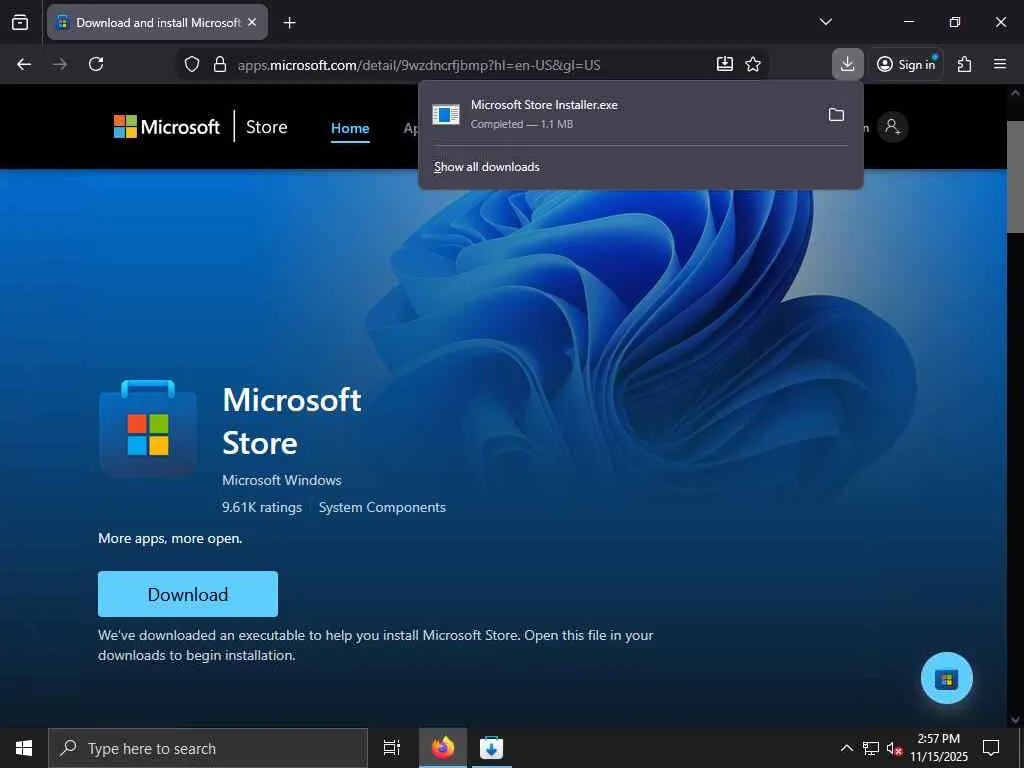
Task: Click the floating Store launcher button
Action: pos(946,678)
